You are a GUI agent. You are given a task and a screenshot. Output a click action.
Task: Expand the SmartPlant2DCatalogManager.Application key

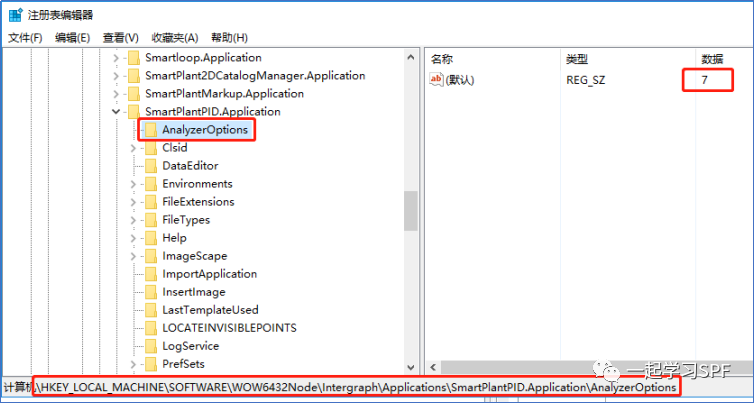(116, 76)
